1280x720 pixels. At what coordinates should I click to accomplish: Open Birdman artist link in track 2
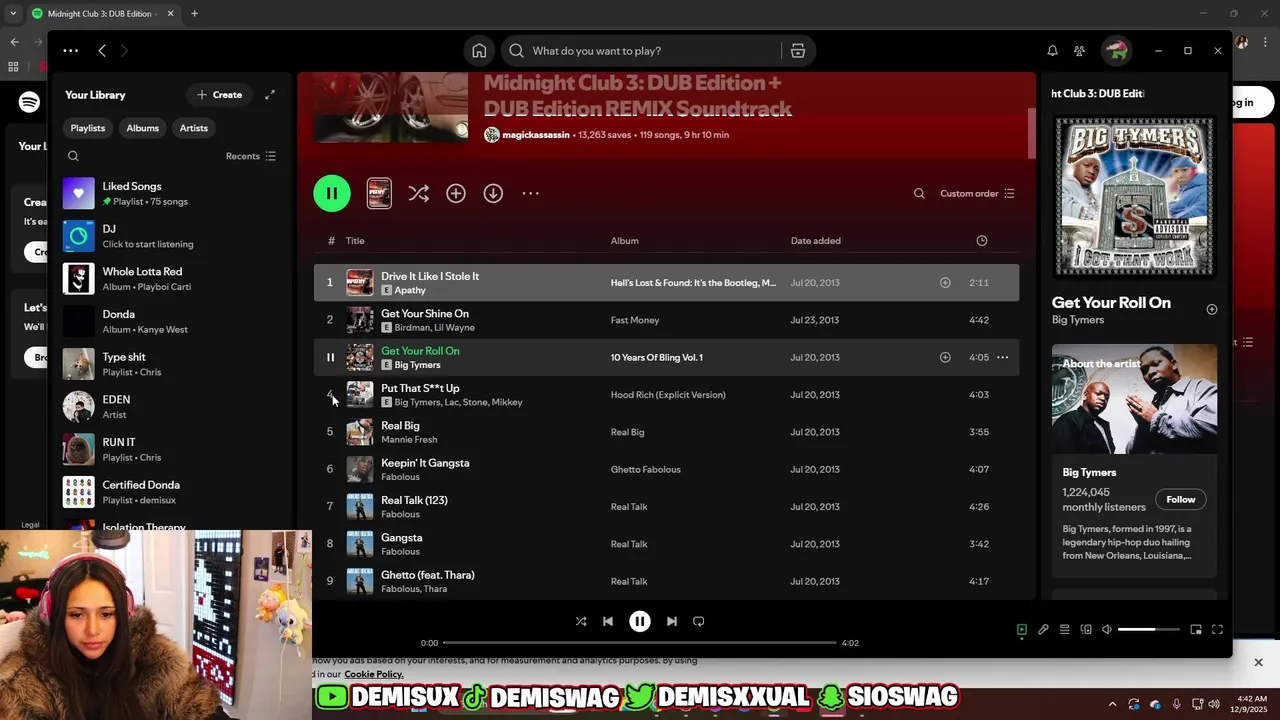pos(412,327)
